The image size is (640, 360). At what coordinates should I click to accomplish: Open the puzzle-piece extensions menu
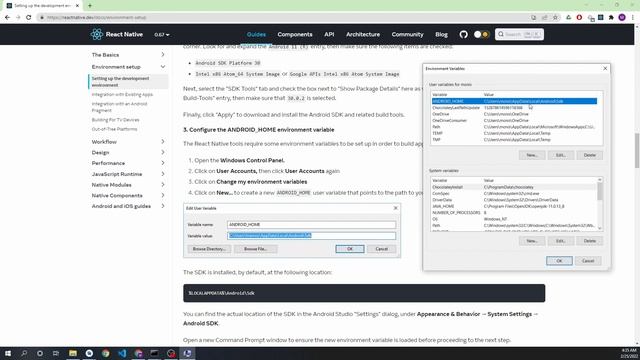point(611,18)
